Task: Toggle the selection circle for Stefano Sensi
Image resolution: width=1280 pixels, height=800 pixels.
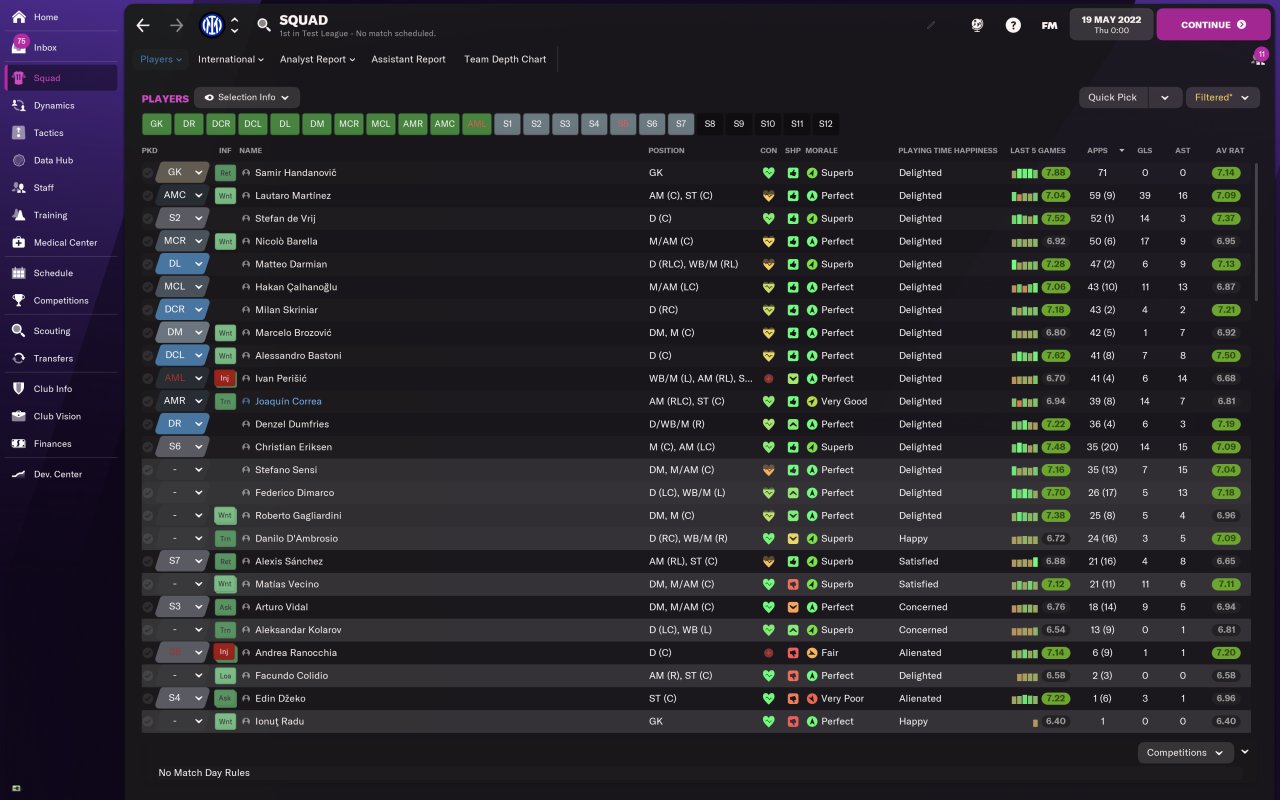Action: click(x=148, y=470)
